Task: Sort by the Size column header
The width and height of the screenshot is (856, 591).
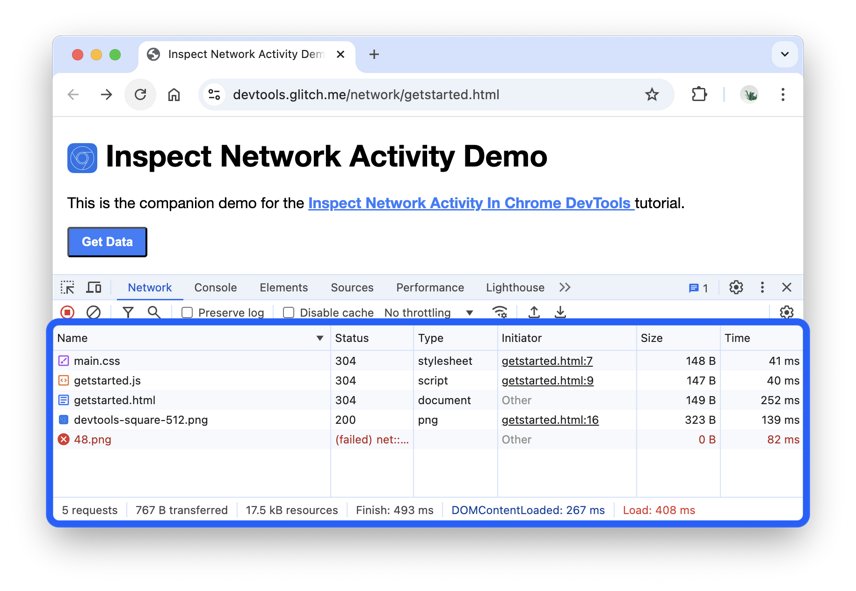Action: click(678, 338)
